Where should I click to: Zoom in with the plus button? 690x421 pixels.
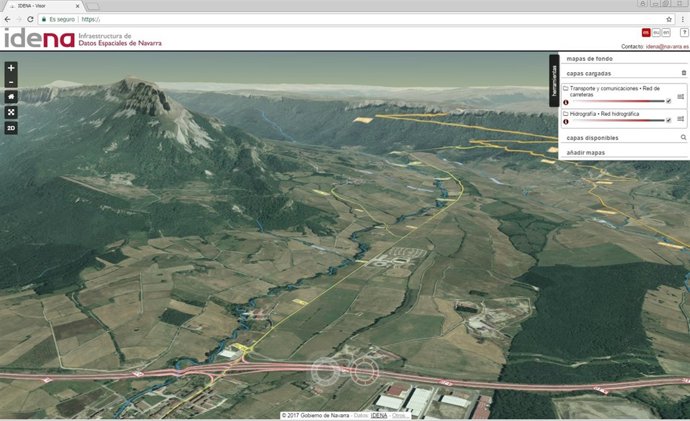[11, 68]
